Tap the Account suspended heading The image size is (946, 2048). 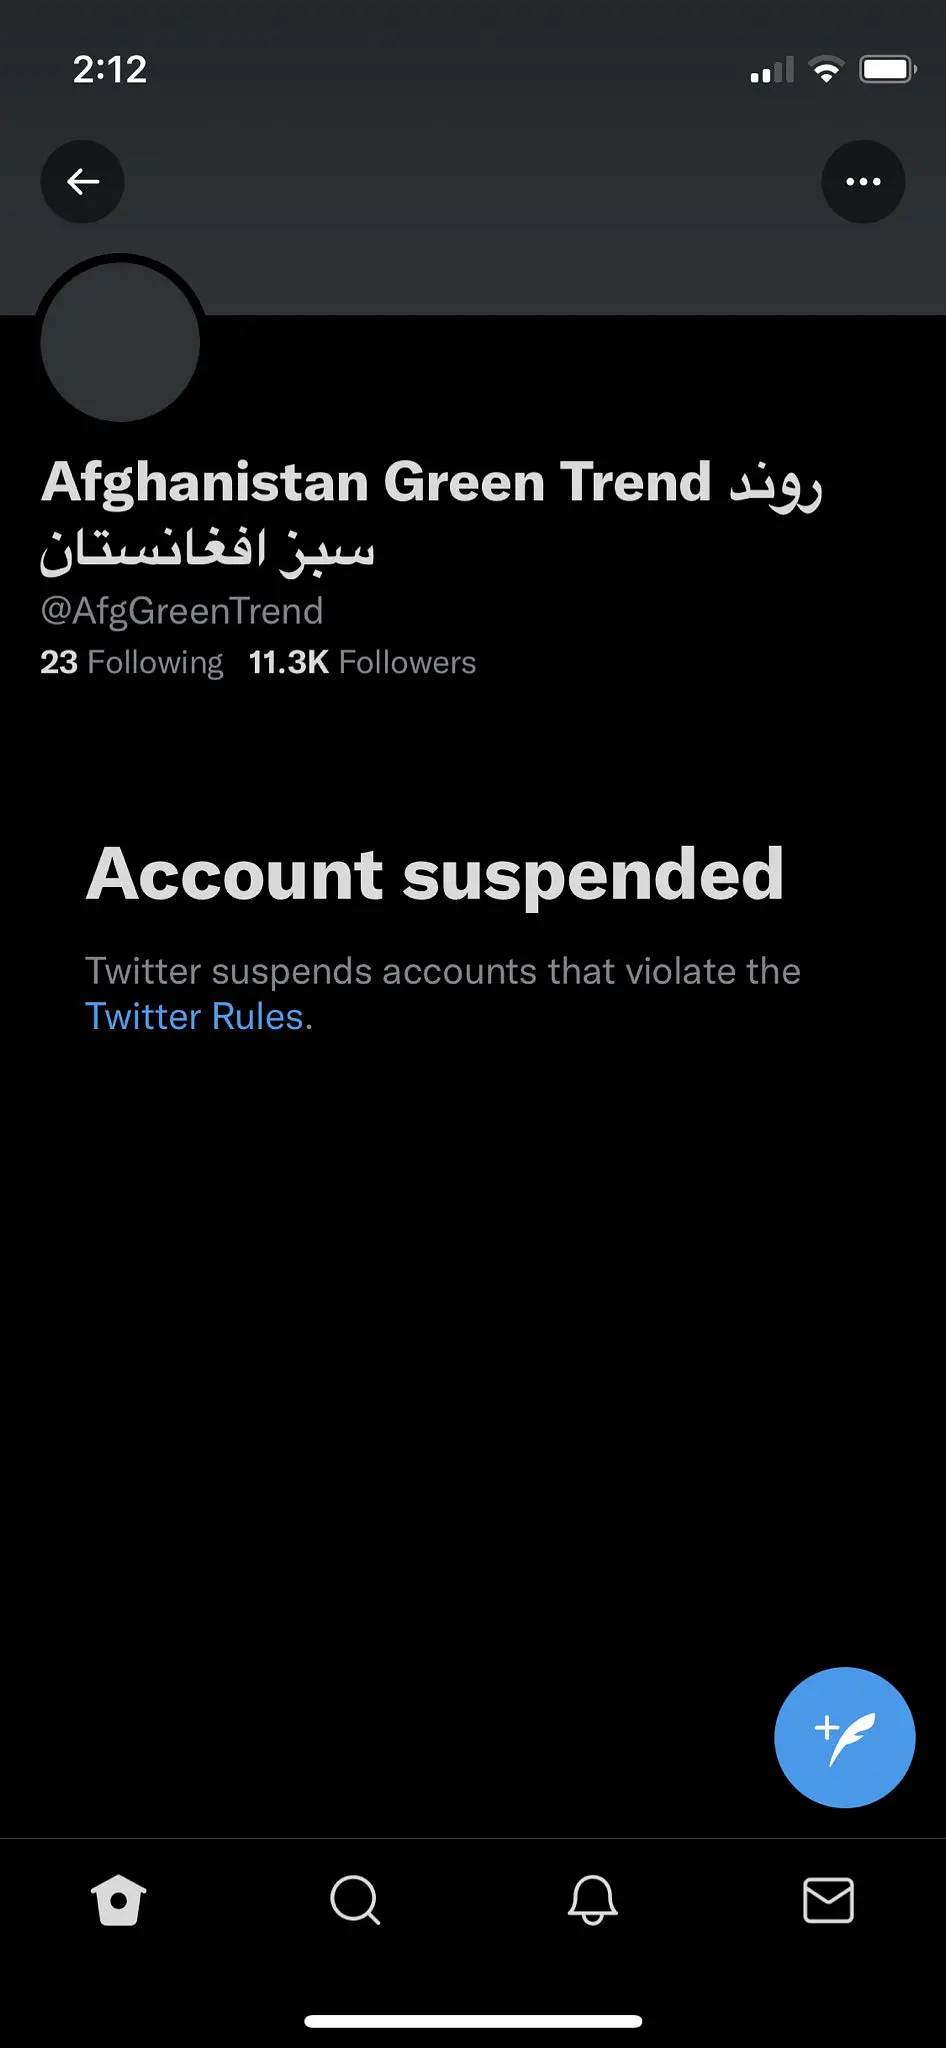click(435, 874)
